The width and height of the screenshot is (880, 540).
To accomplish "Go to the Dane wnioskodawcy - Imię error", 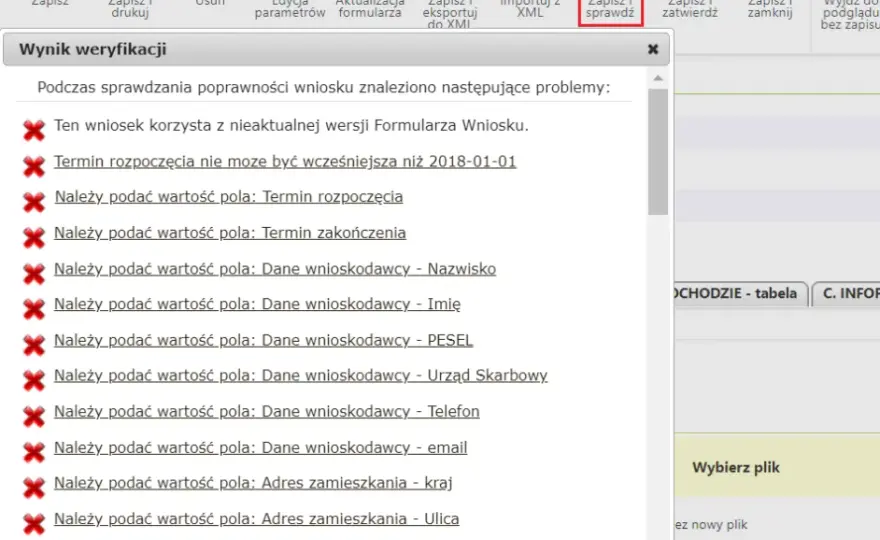I will pos(257,304).
